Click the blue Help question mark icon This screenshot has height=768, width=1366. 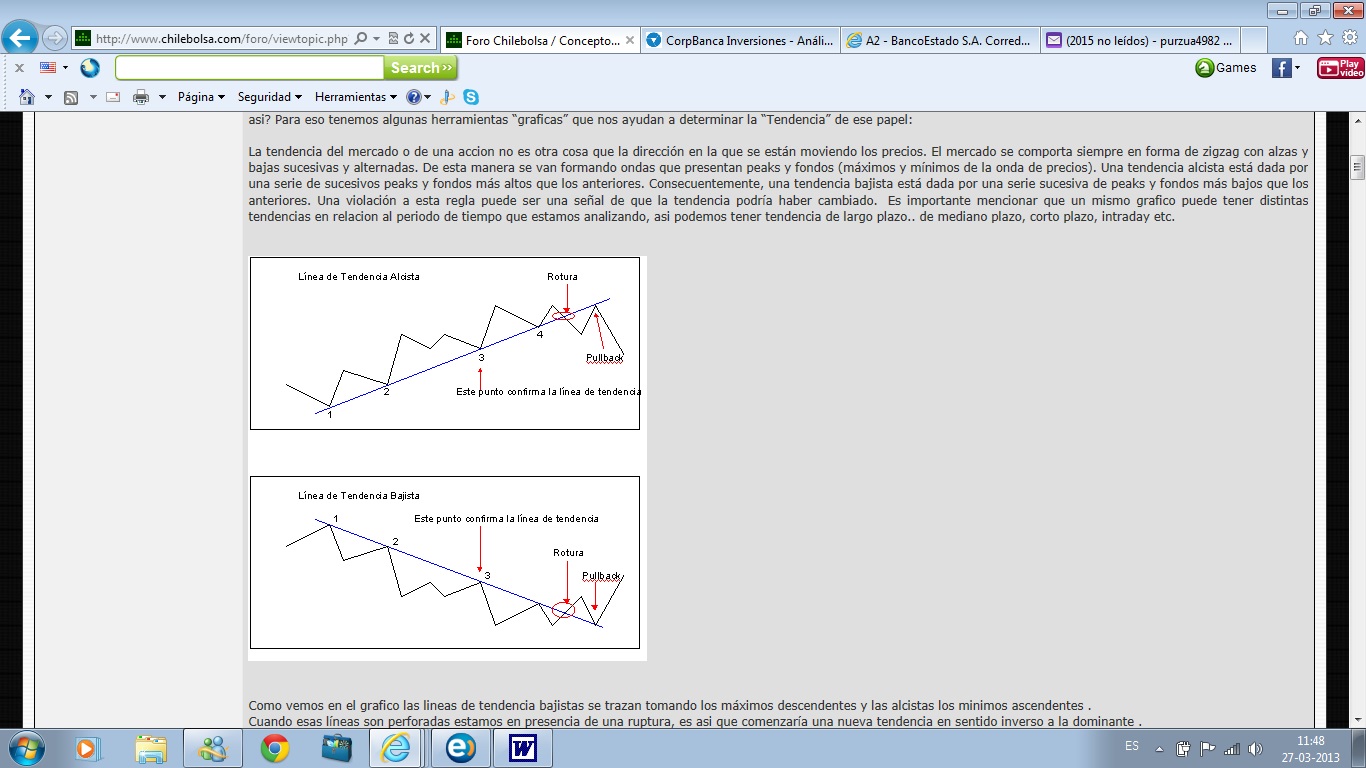pos(413,97)
